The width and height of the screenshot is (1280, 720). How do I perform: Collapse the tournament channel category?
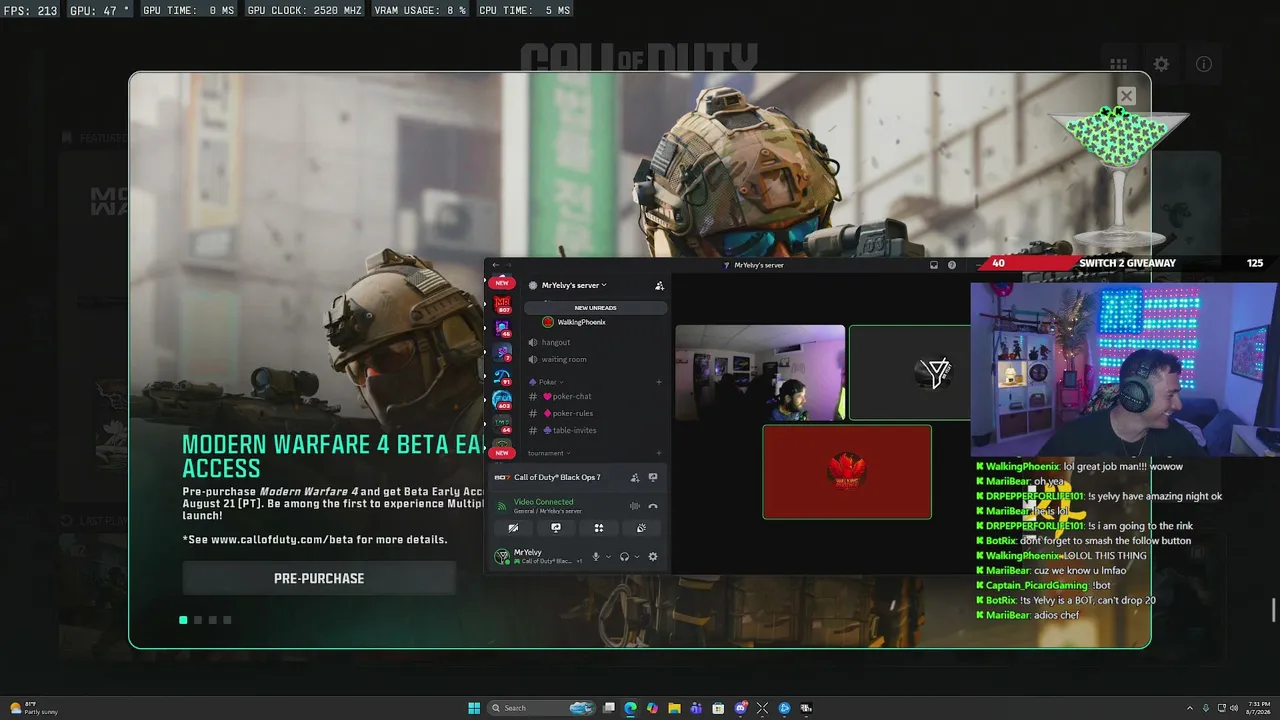pyautogui.click(x=548, y=453)
